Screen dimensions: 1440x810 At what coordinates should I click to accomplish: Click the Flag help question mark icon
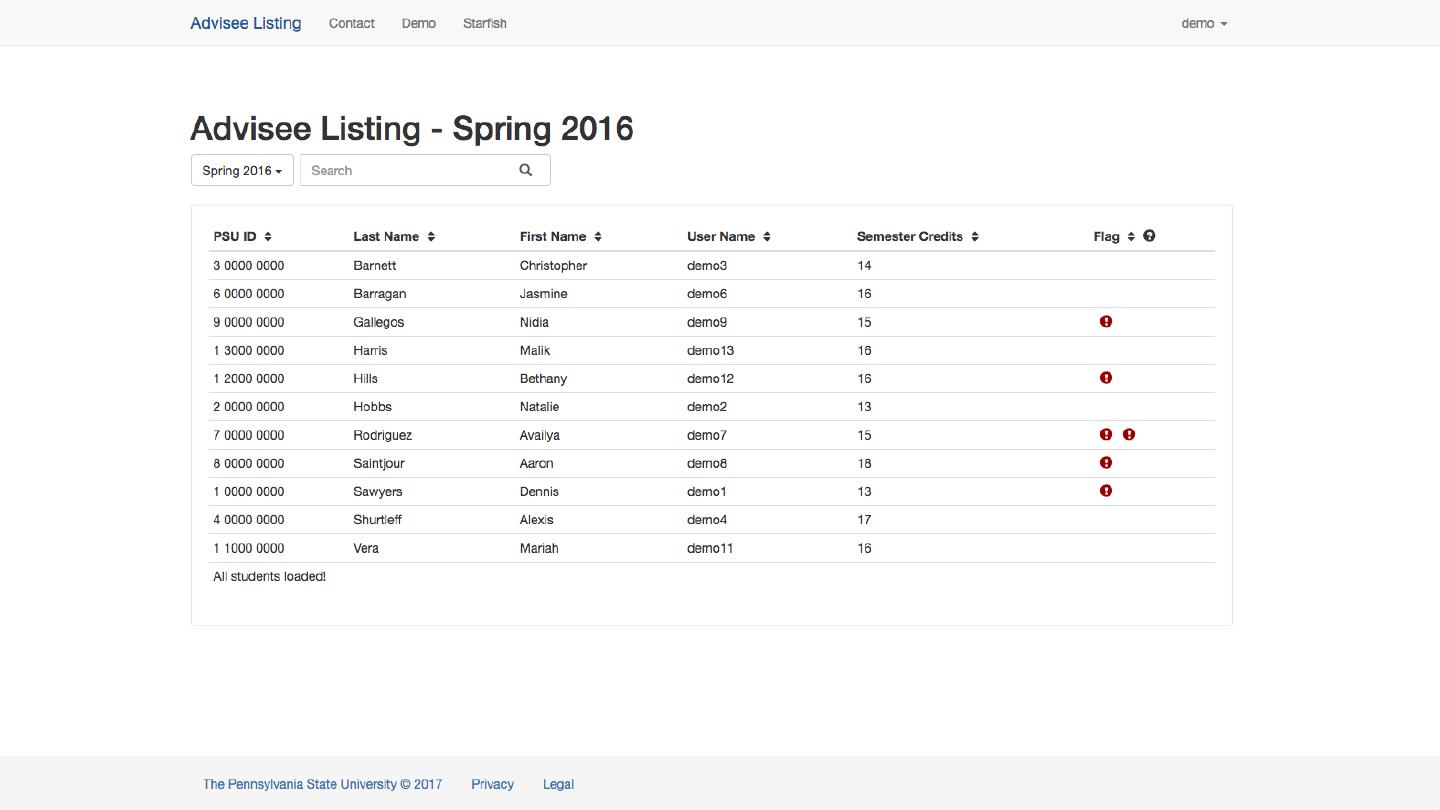(1149, 236)
